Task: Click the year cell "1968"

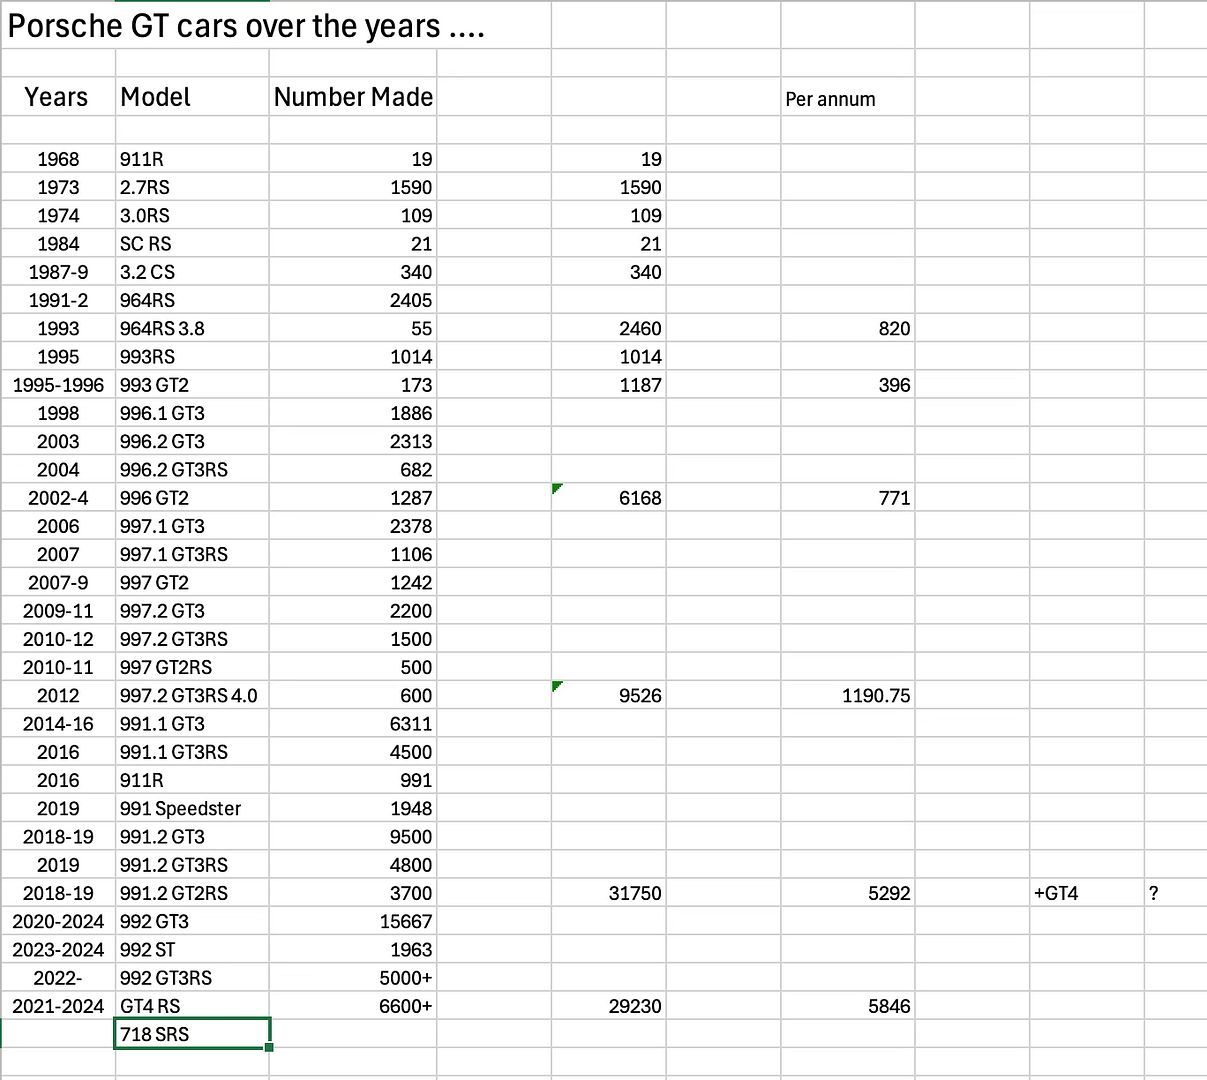Action: (58, 159)
